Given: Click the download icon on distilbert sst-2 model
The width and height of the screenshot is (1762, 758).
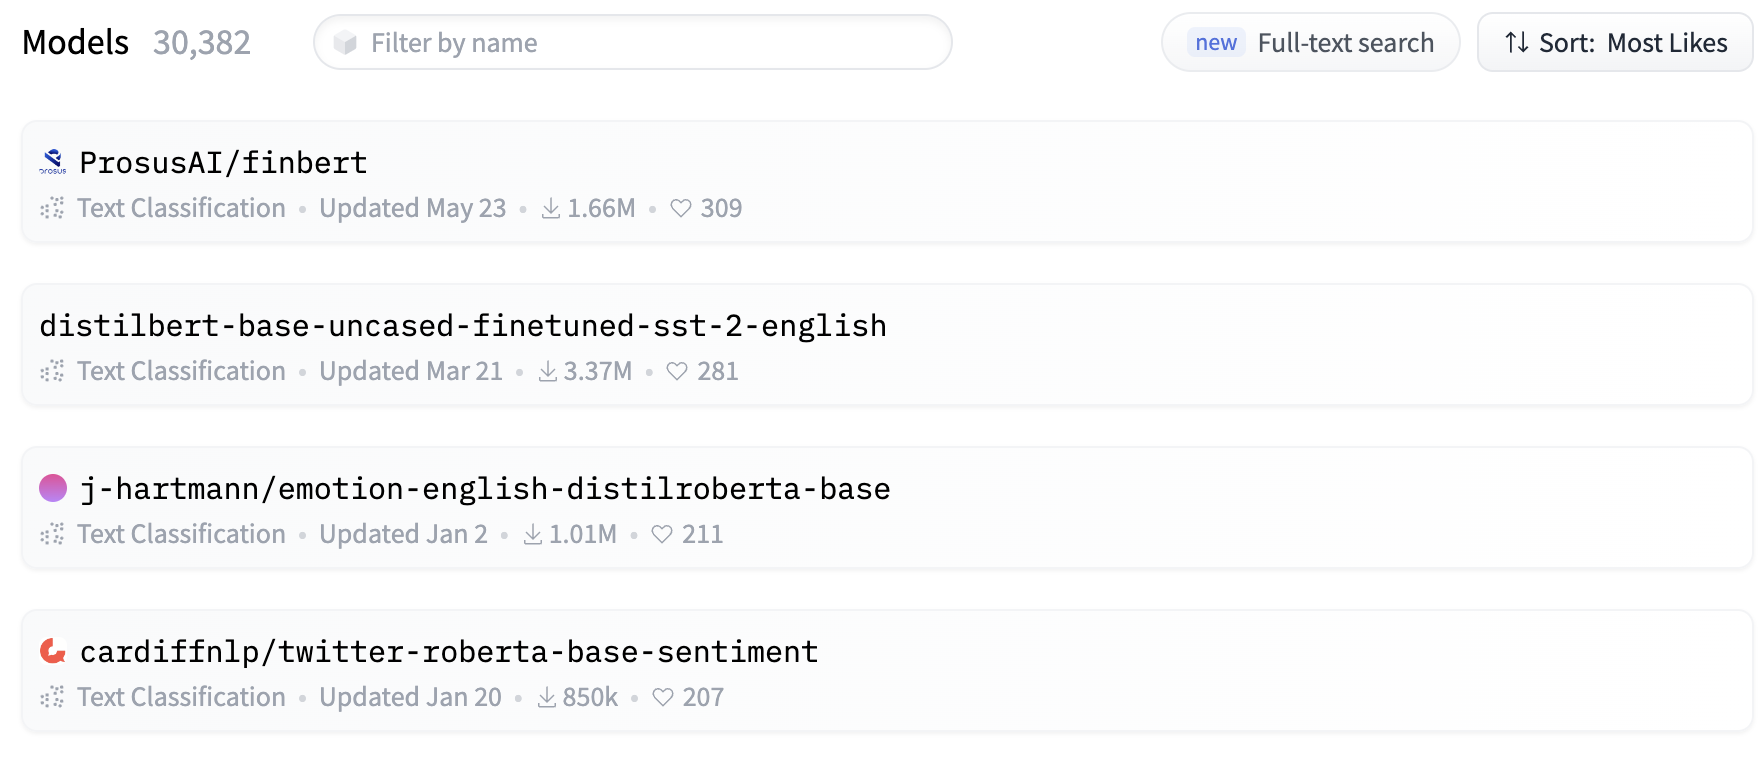Looking at the screenshot, I should (548, 371).
